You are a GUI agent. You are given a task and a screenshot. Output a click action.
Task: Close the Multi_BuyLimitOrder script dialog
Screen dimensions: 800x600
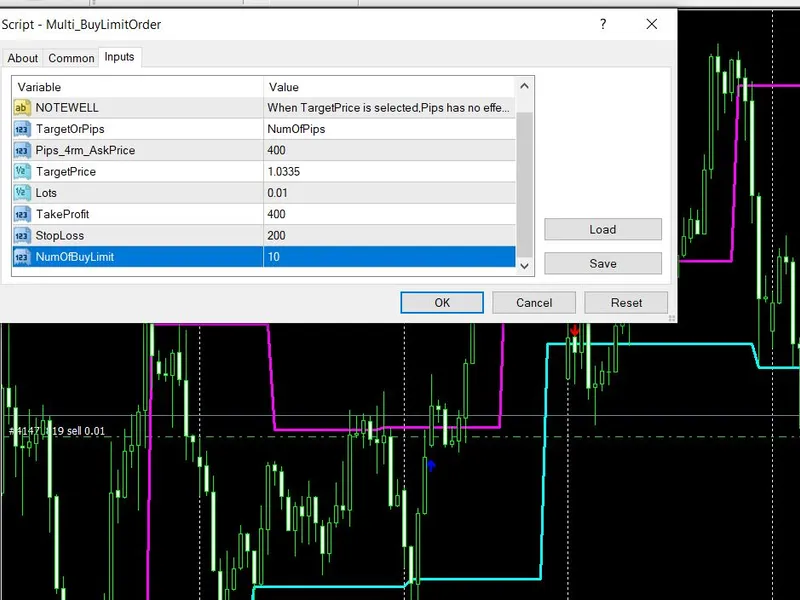[x=652, y=24]
